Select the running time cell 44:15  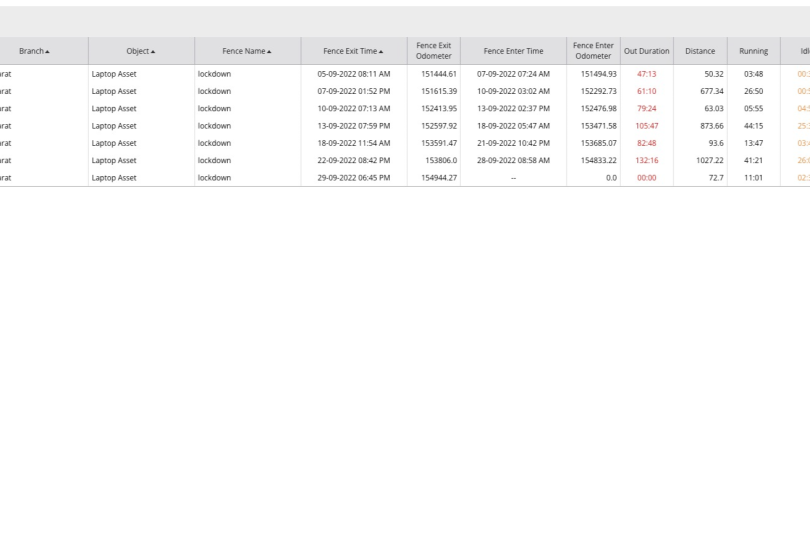pyautogui.click(x=753, y=126)
